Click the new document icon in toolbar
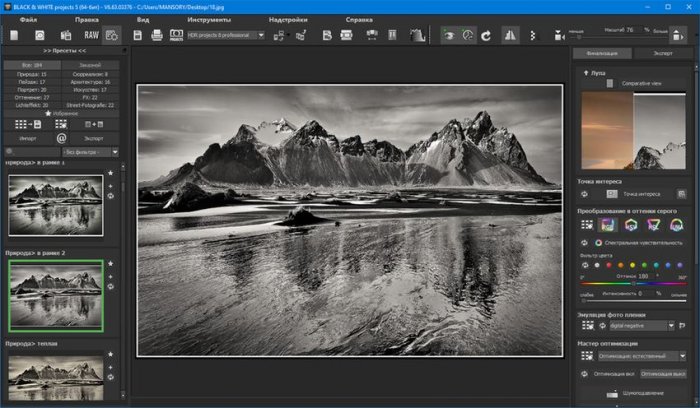Image resolution: width=700 pixels, height=408 pixels. [14, 35]
